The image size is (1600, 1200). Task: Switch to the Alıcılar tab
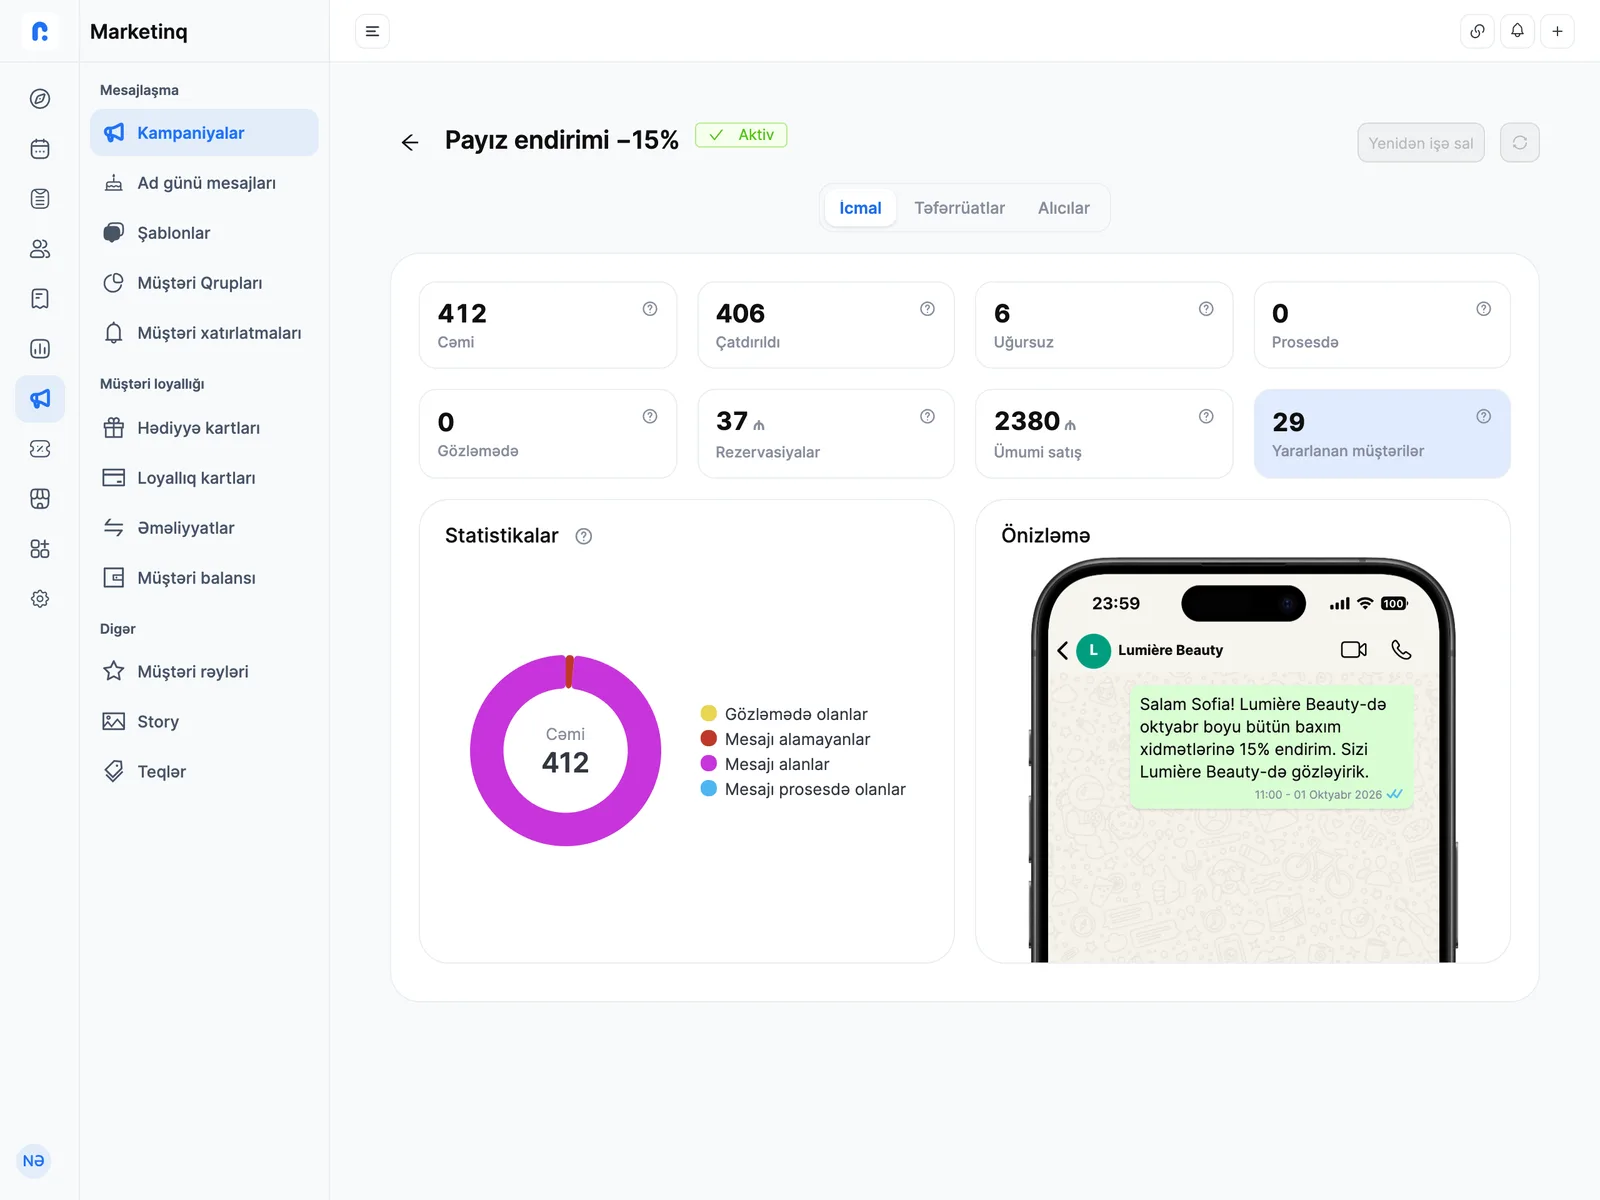(x=1063, y=208)
